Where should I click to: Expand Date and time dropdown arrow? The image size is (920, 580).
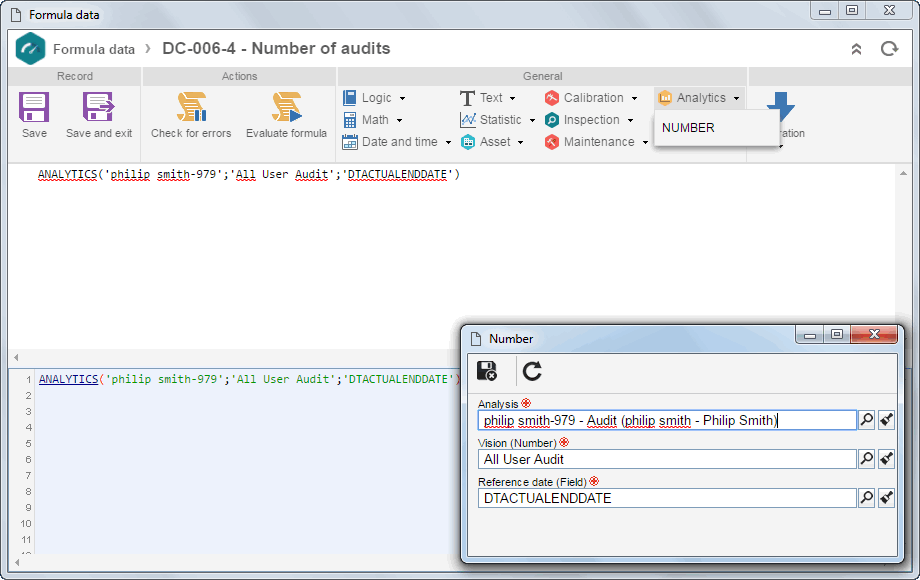tap(448, 143)
